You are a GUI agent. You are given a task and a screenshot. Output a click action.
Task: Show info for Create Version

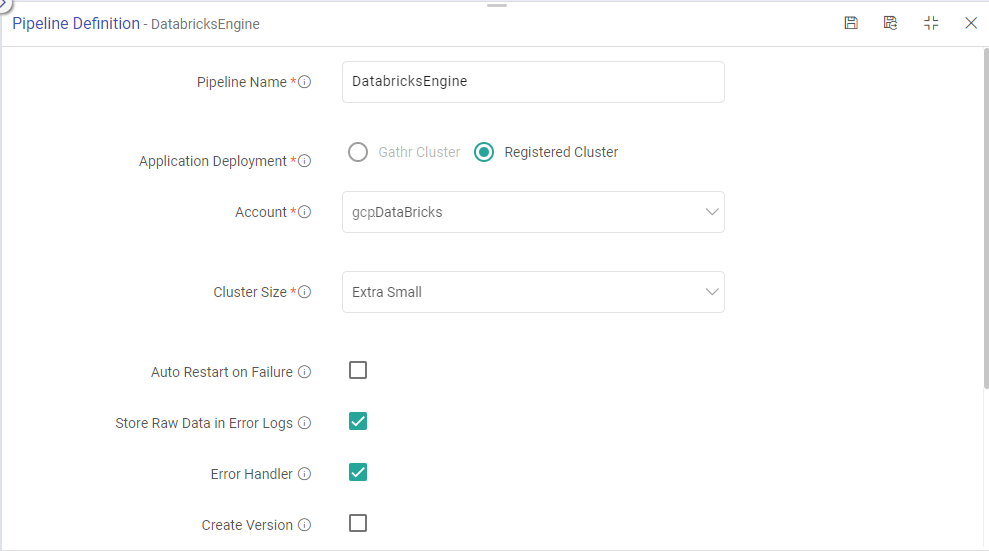(x=305, y=525)
